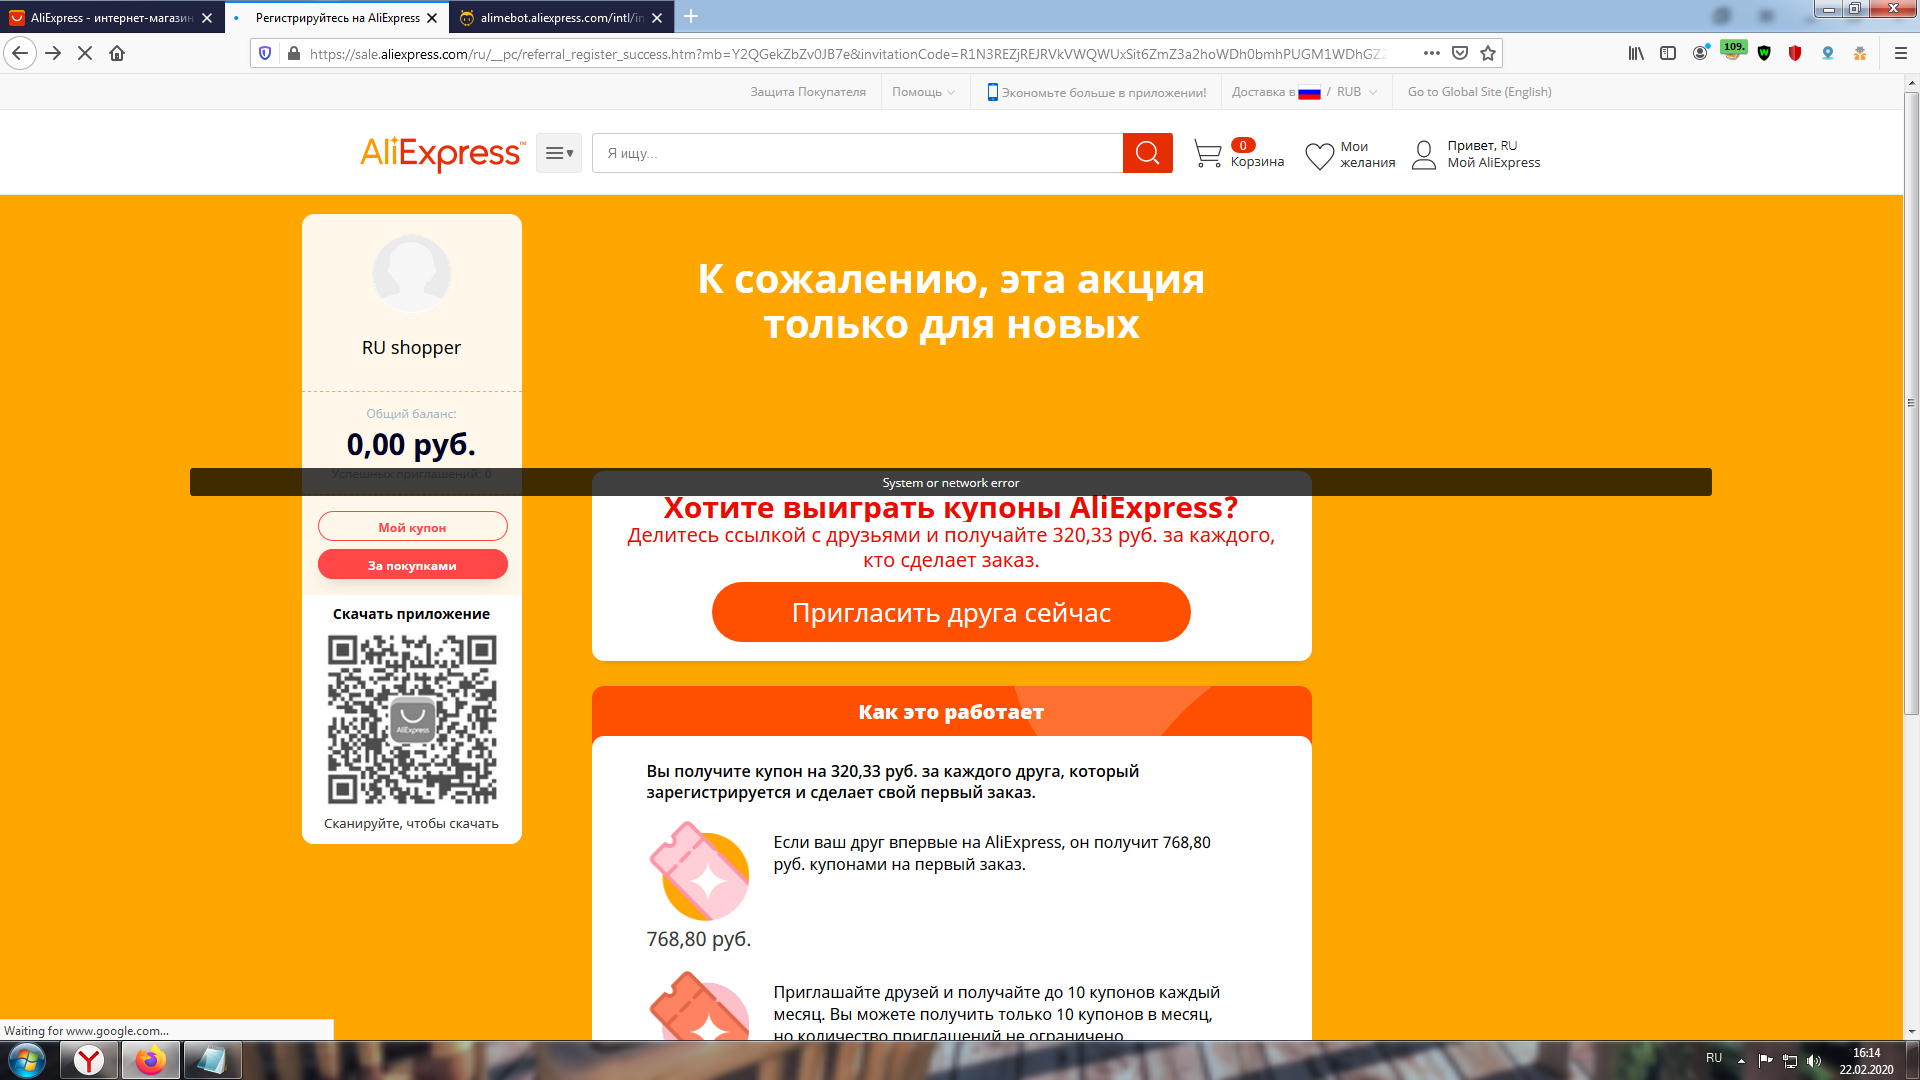This screenshot has width=1920, height=1080.
Task: Close the AliExpress интернет-магазин tab
Action: click(207, 18)
